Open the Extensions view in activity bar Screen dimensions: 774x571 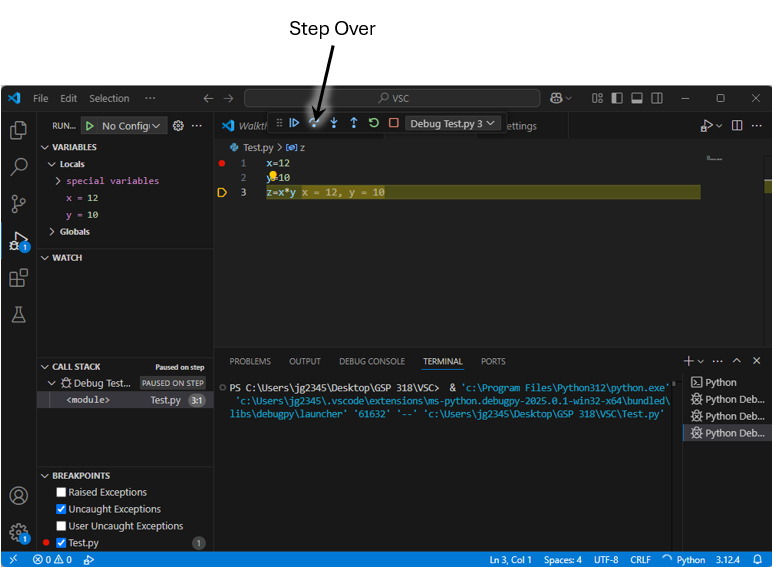[18, 278]
